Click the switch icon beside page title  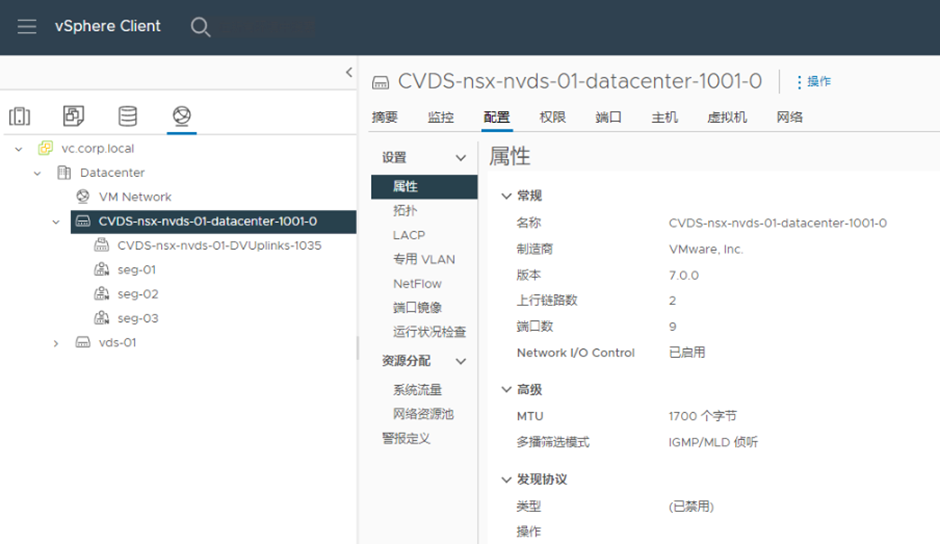click(x=381, y=83)
